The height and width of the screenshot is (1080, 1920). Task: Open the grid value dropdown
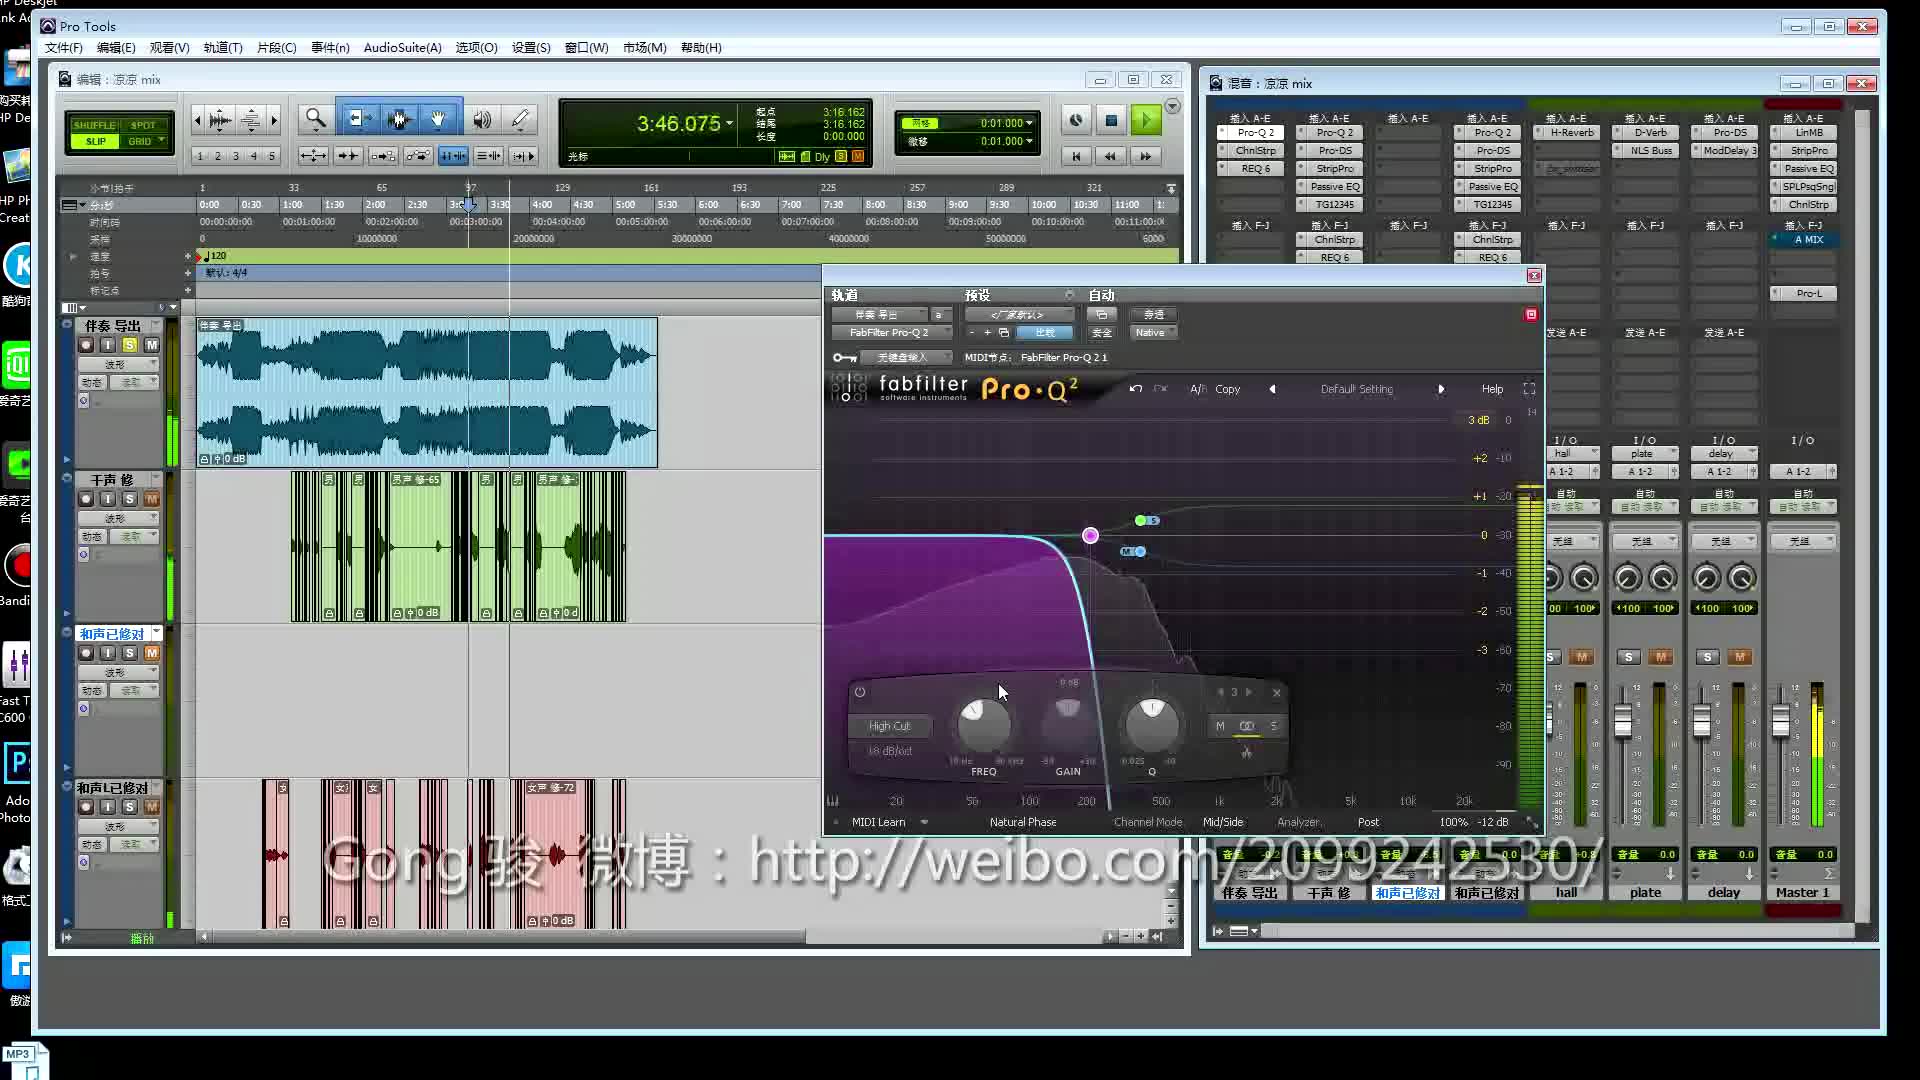point(1029,123)
